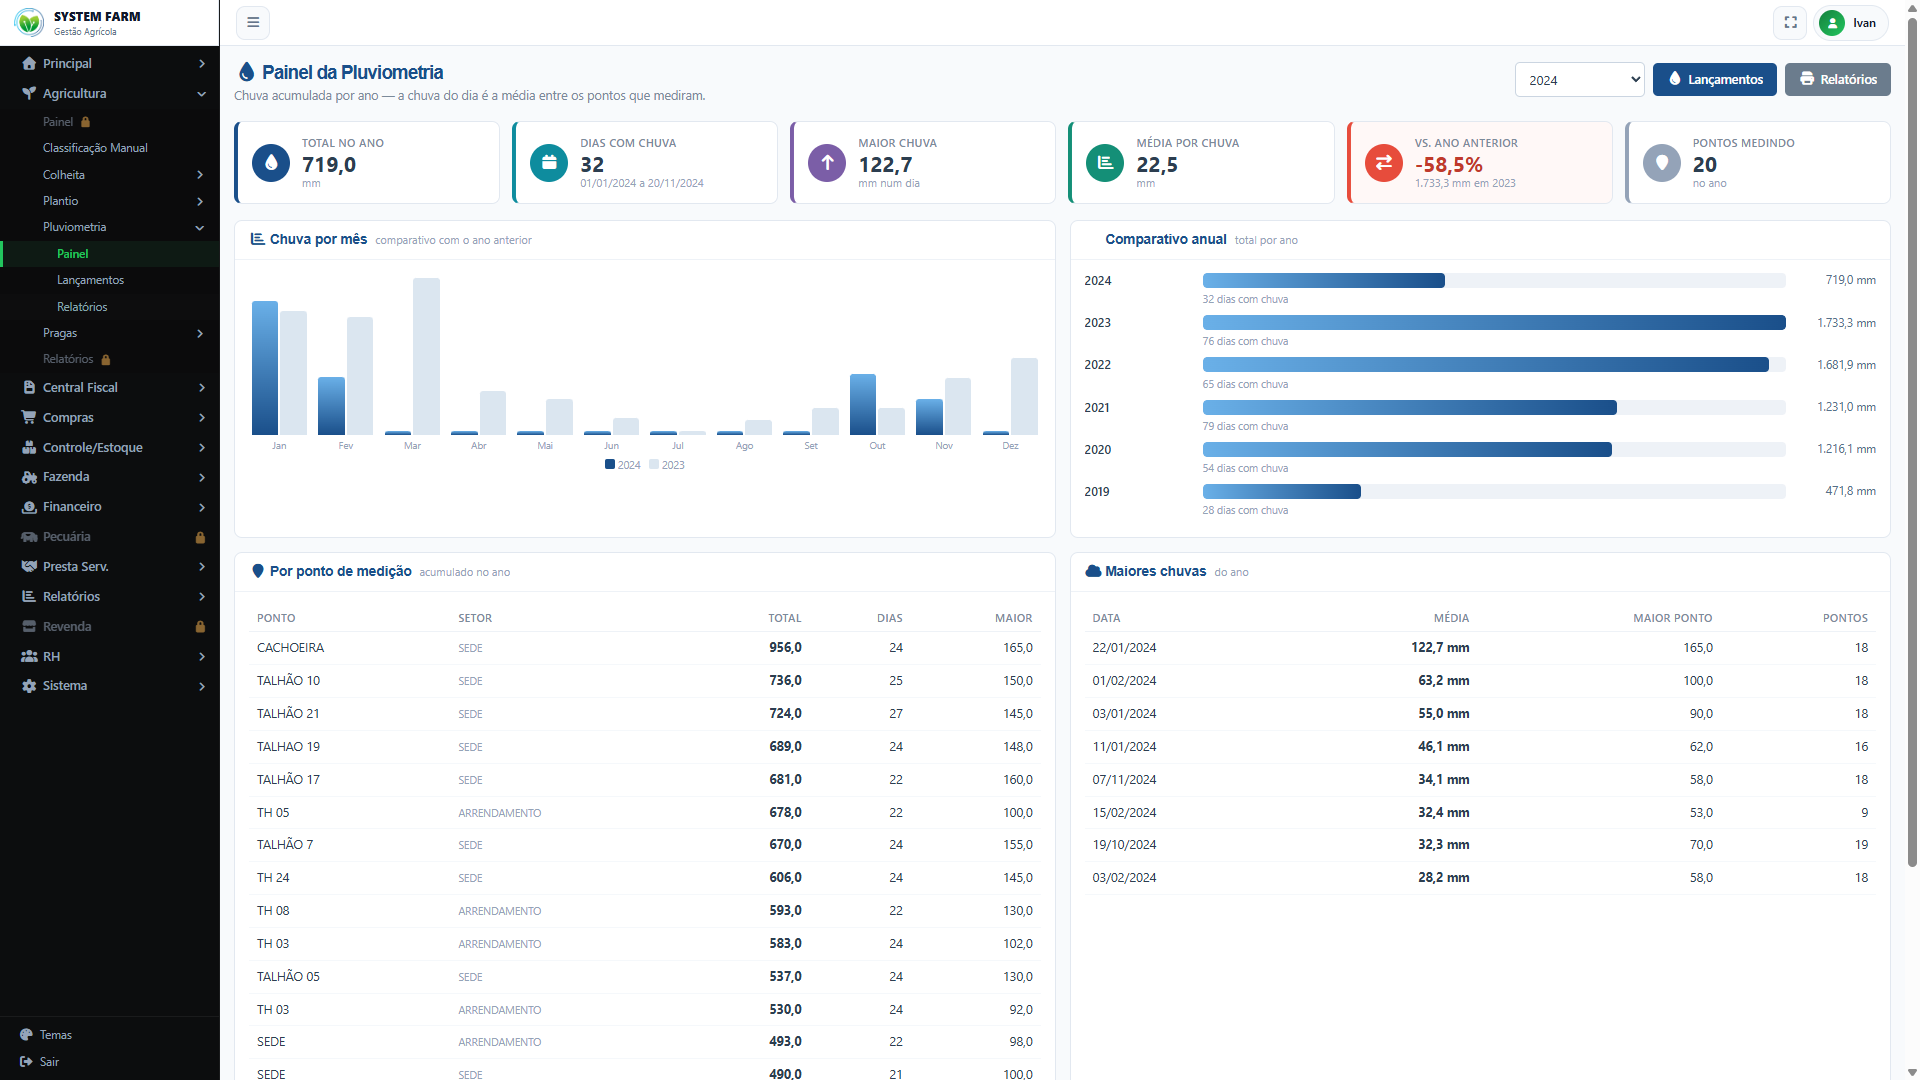
Task: Click the lock icon beside Pecuária
Action: pos(200,537)
